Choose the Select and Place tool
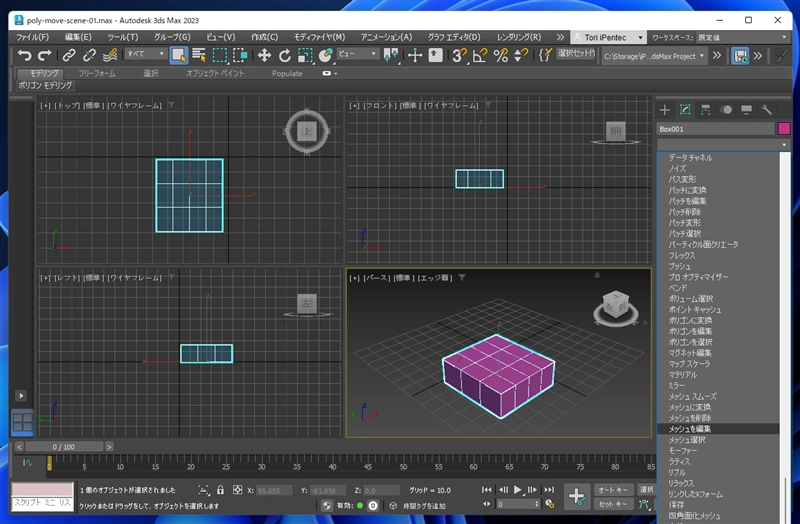 pos(325,55)
